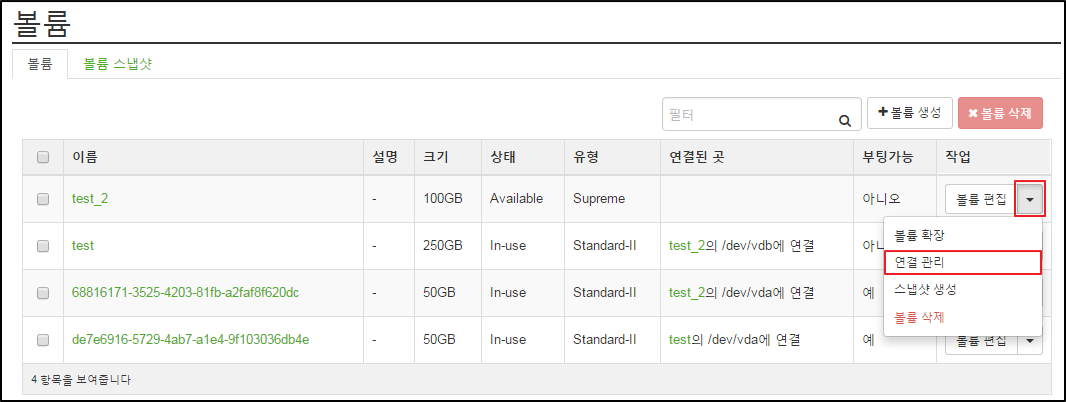Open the test_2 volume name link

(90, 199)
